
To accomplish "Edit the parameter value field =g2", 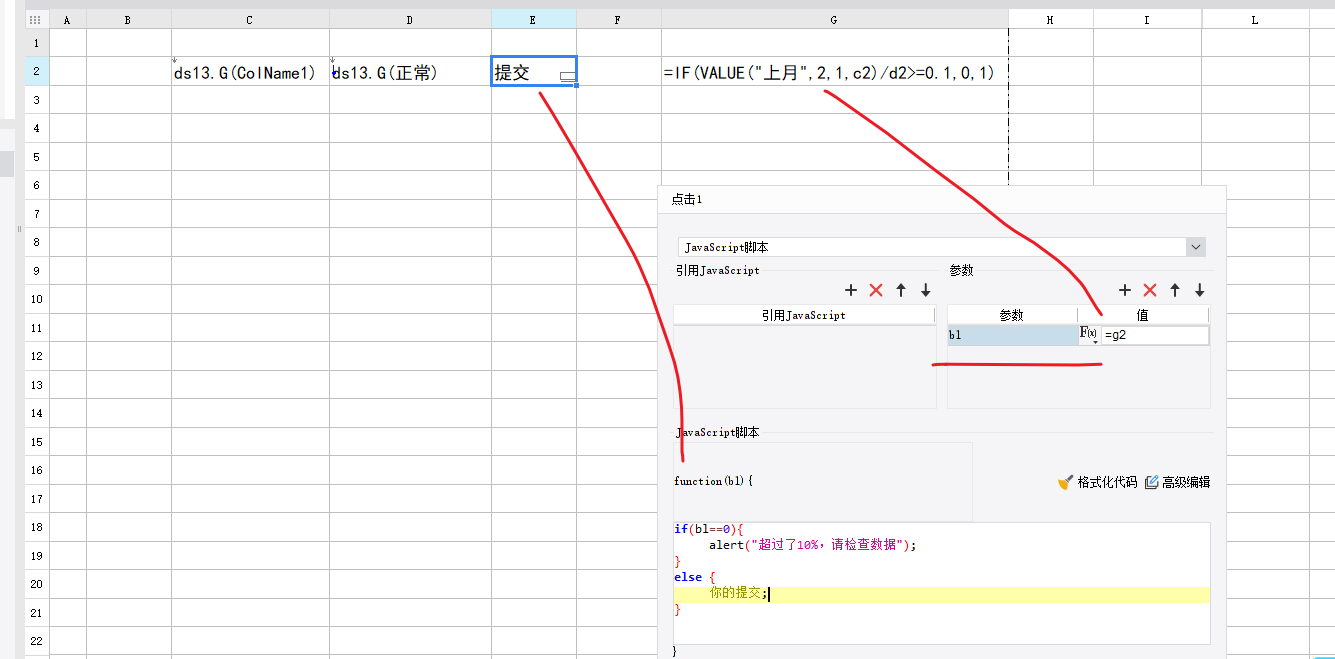I will 1155,335.
